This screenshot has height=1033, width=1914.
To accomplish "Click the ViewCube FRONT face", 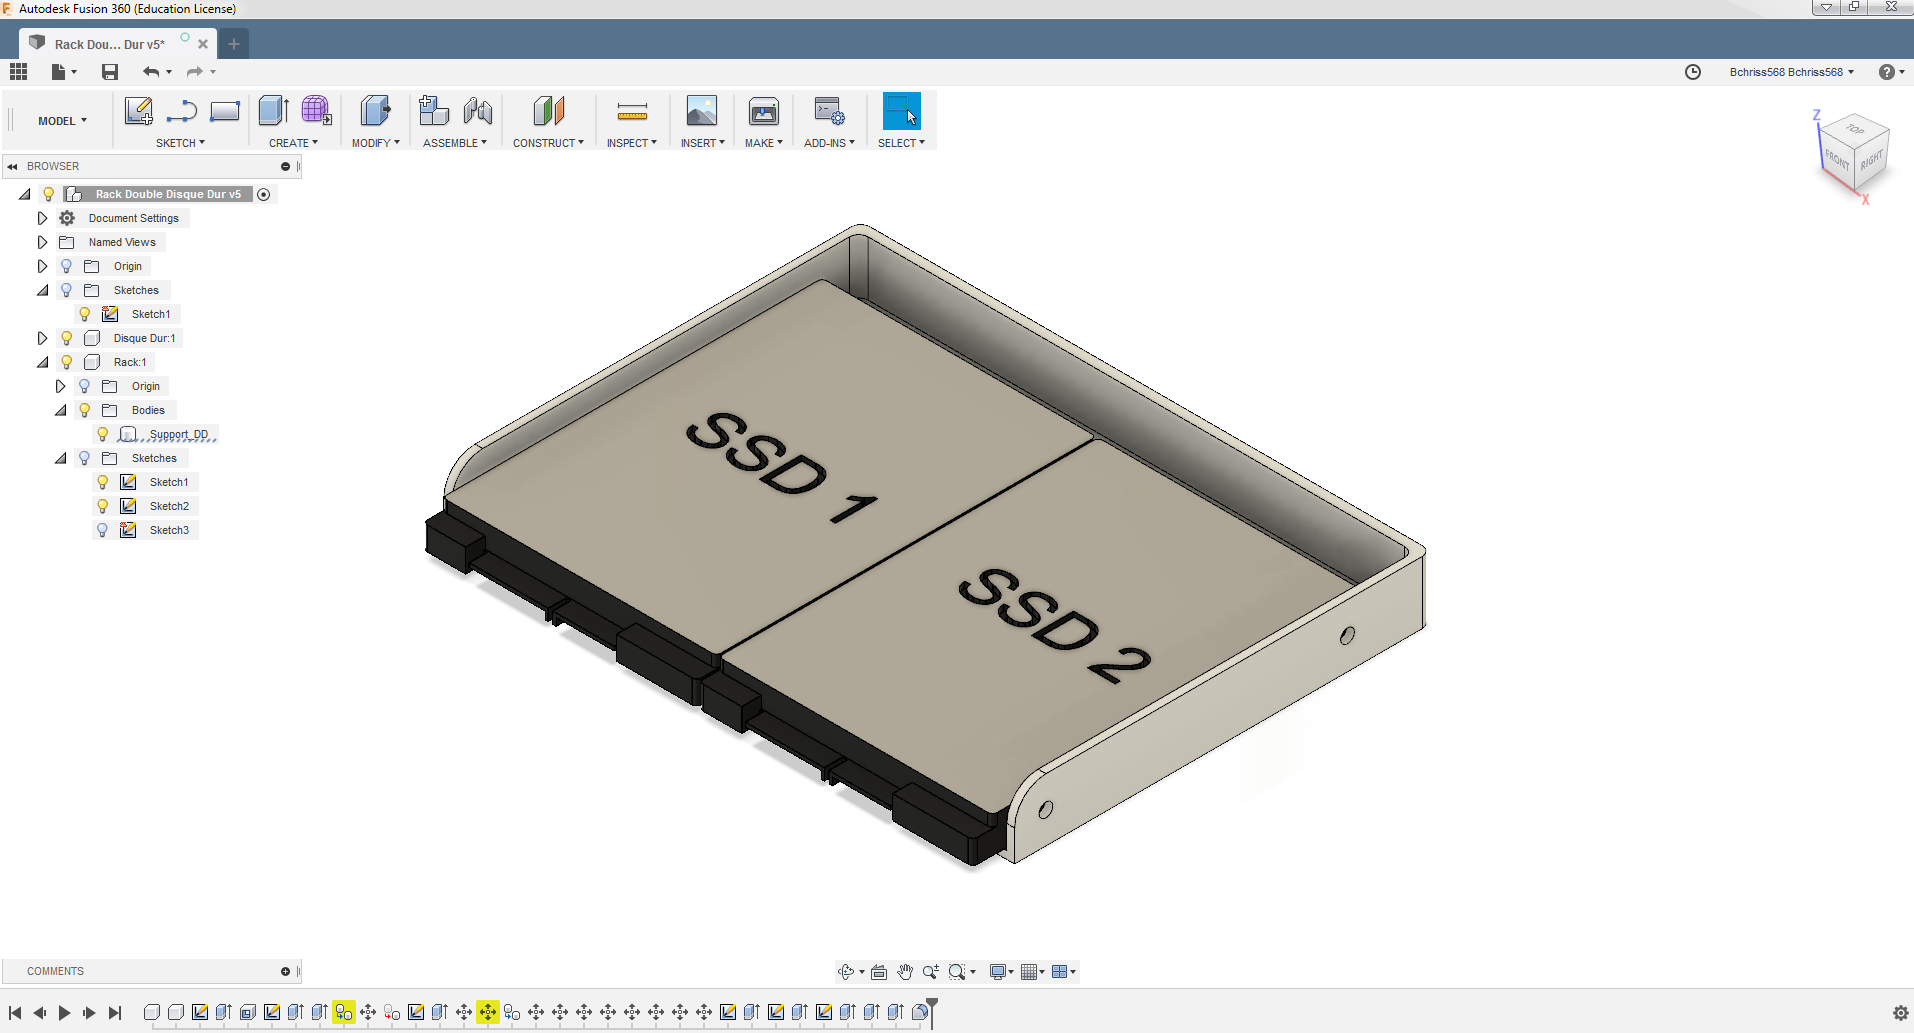I will click(x=1837, y=159).
